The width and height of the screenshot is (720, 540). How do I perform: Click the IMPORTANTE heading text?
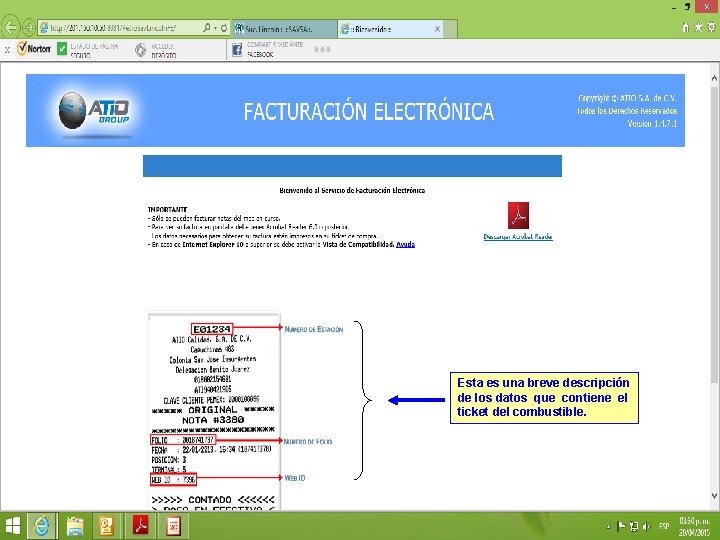(168, 209)
